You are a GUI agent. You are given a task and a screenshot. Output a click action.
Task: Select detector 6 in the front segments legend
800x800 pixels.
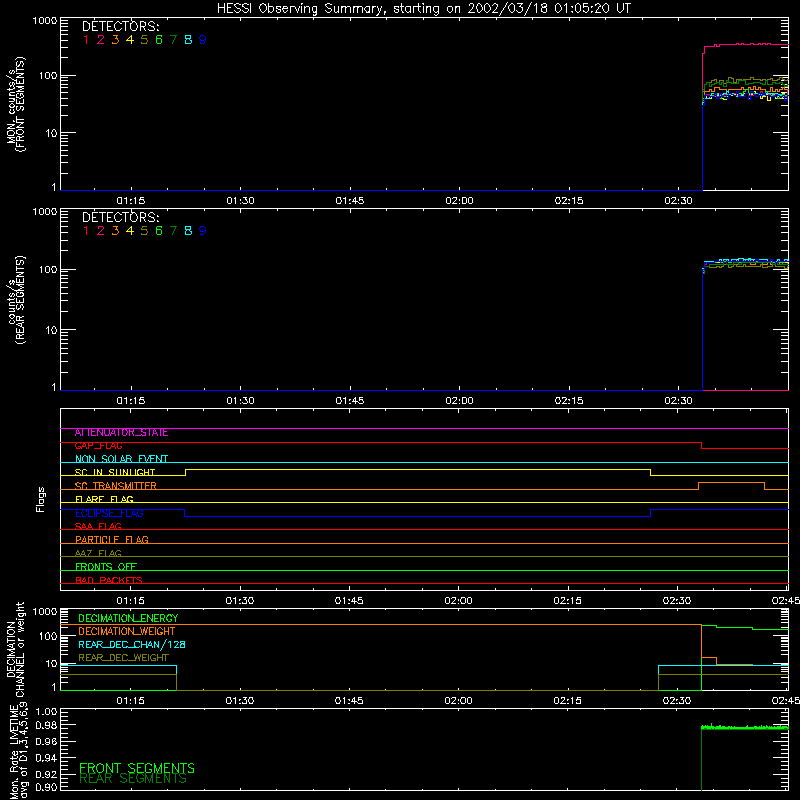point(159,40)
